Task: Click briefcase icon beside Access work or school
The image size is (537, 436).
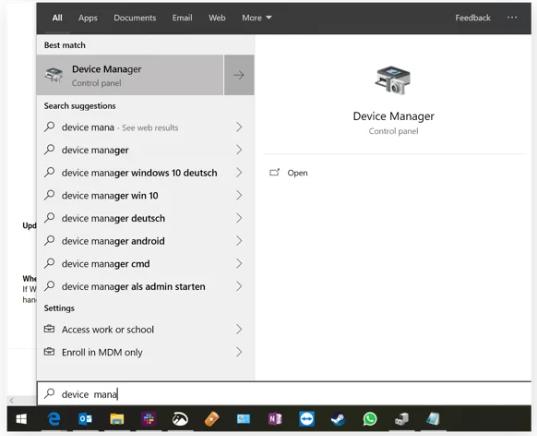Action: coord(49,329)
